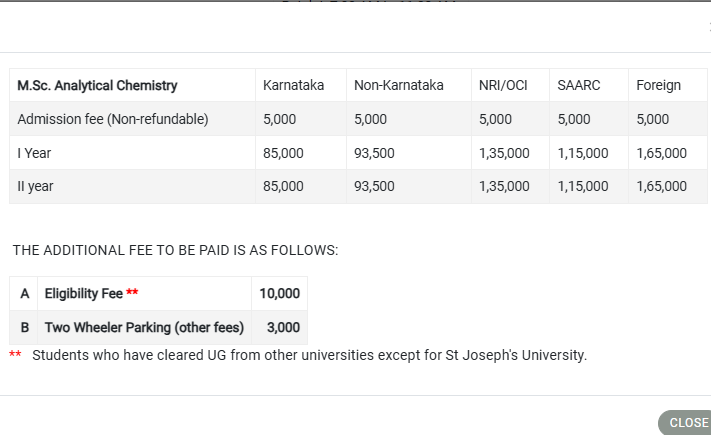The height and width of the screenshot is (435, 711).
Task: Click the M.Sc. Analytical Chemistry header cell
Action: coord(98,85)
